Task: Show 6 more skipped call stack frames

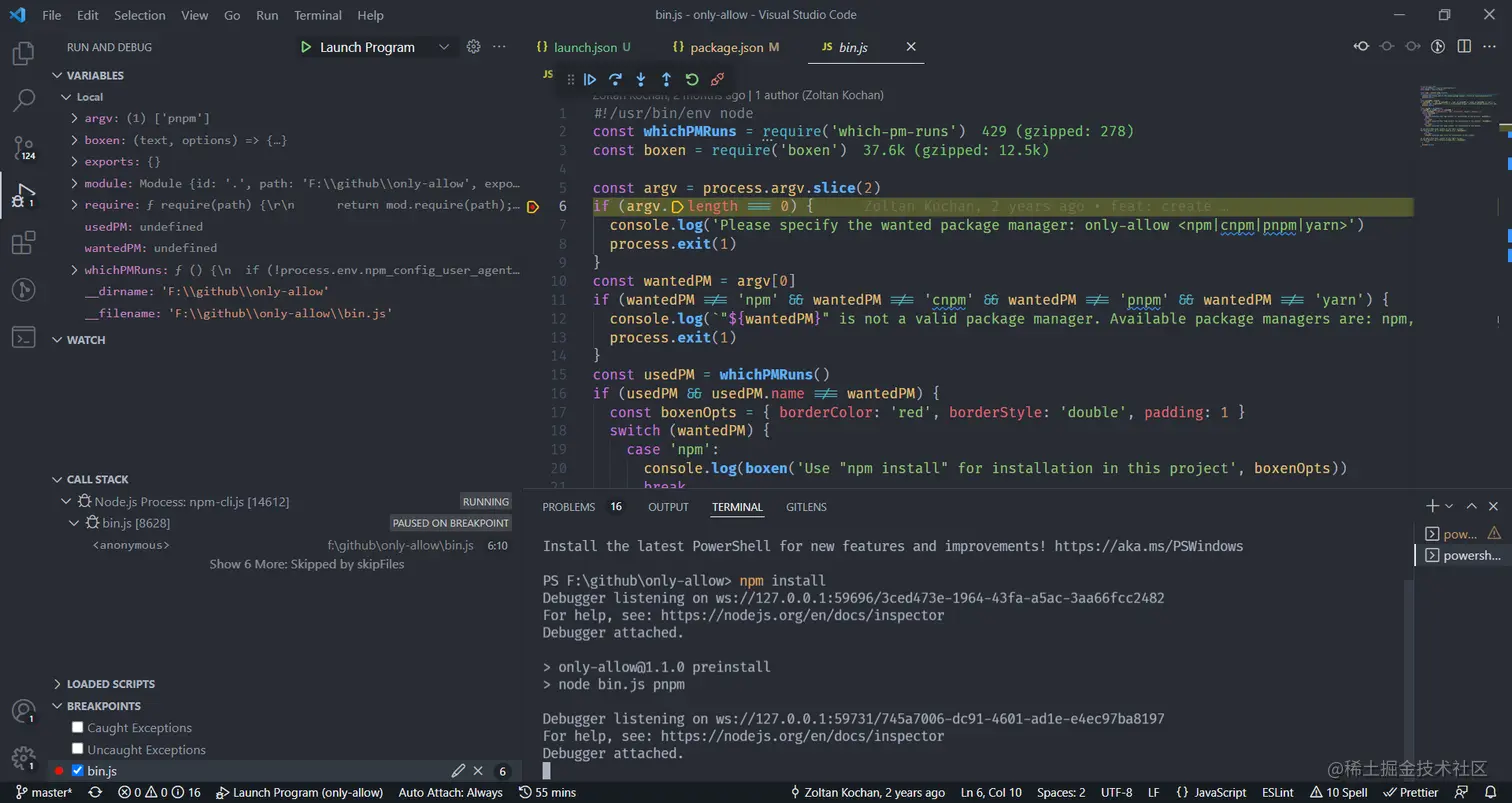Action: click(306, 564)
